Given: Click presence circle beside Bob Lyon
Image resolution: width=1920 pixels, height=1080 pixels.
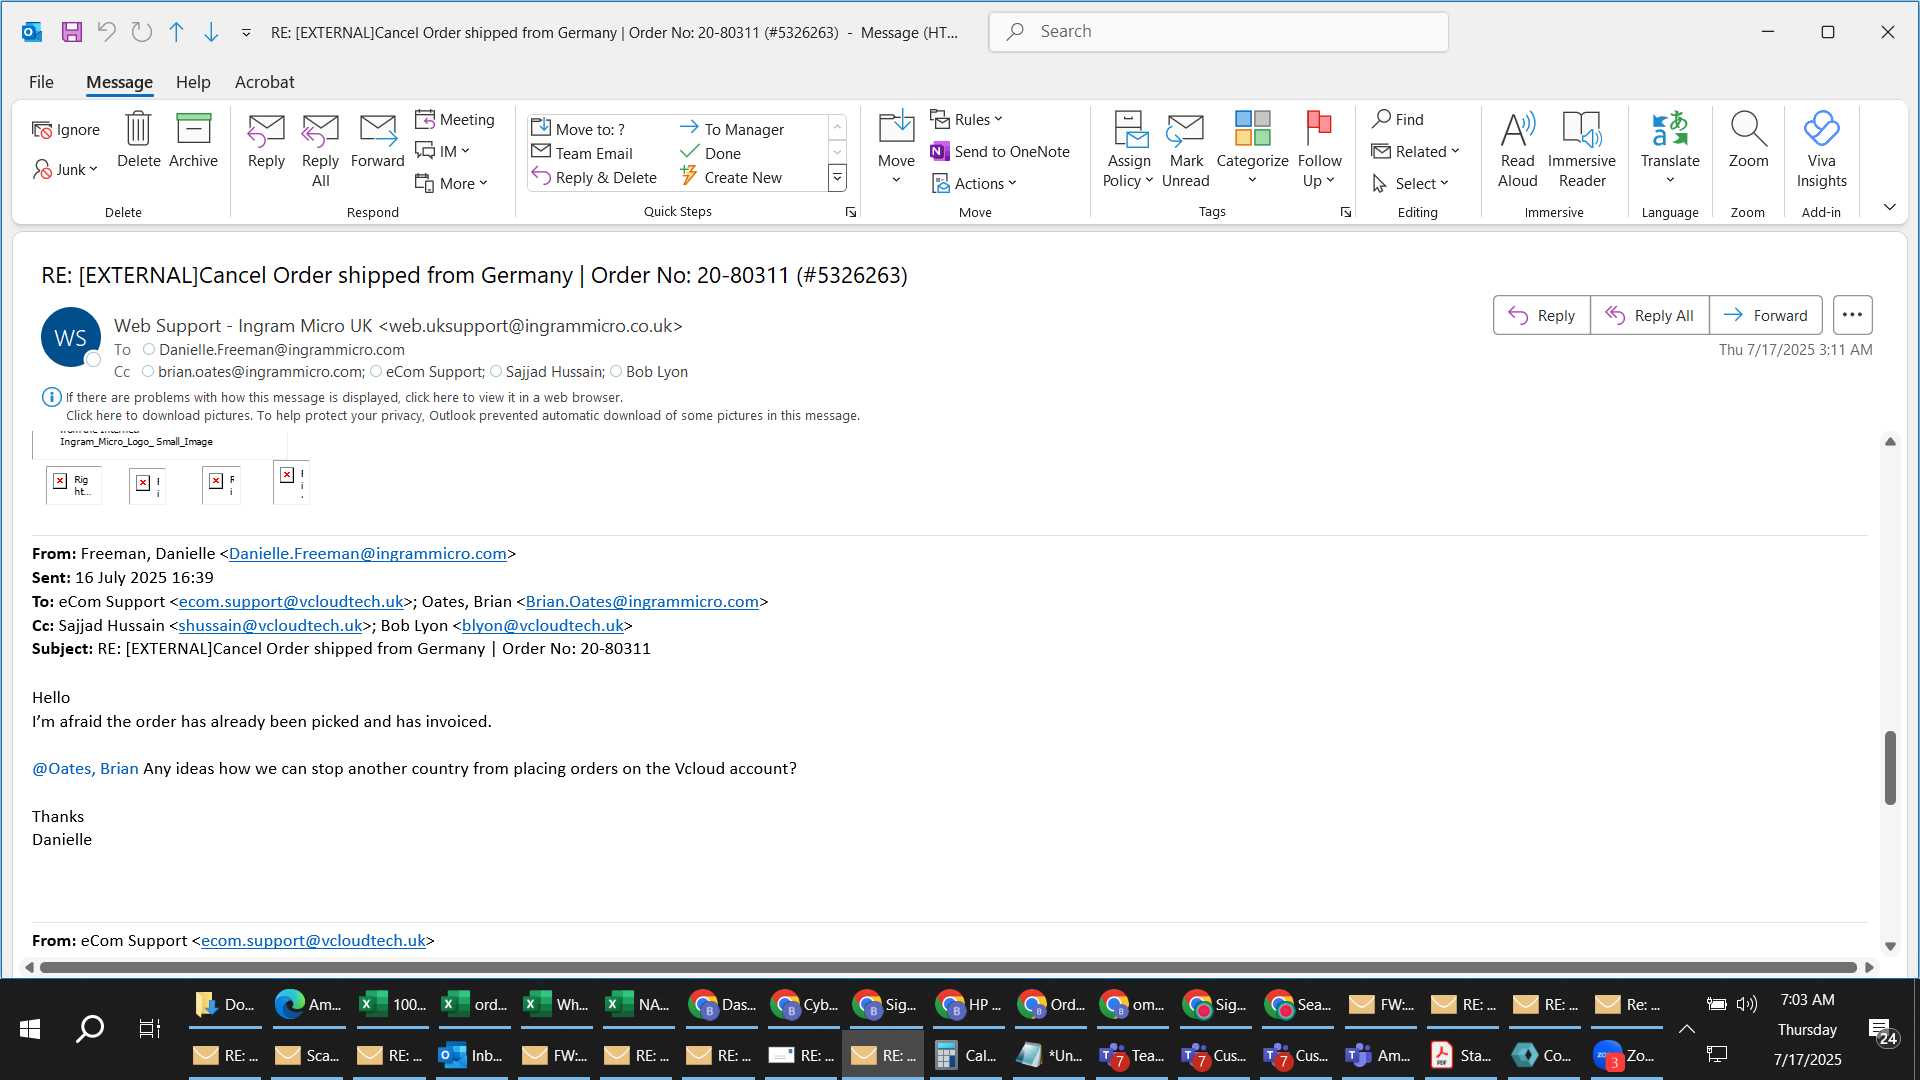Looking at the screenshot, I should pos(616,372).
